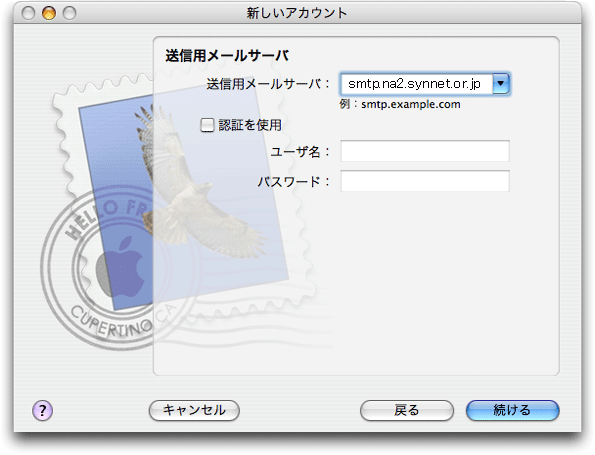This screenshot has width=595, height=455.
Task: Click the rightmost zoom window button
Action: (69, 13)
